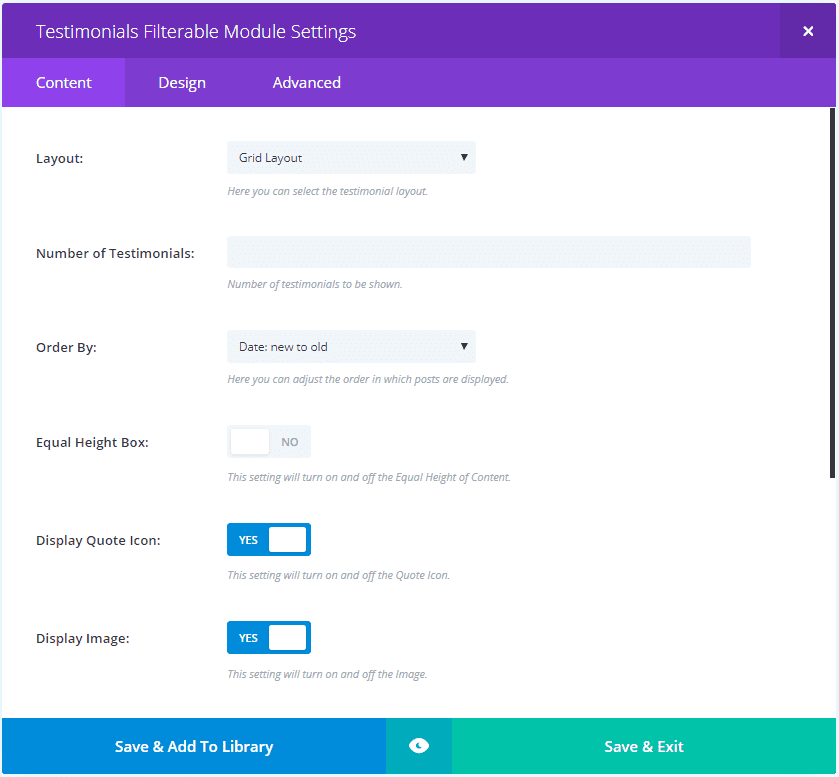Turn off the Display Image toggle

click(x=269, y=638)
